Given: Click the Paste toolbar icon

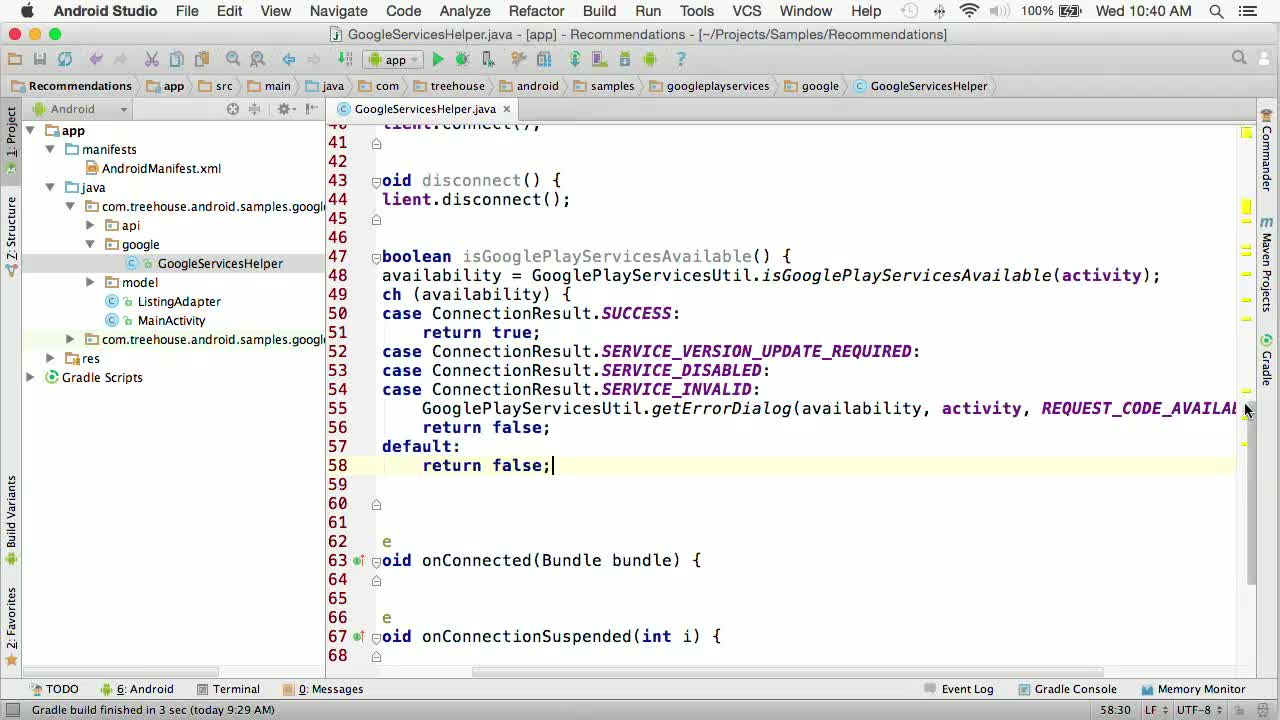Looking at the screenshot, I should (201, 60).
